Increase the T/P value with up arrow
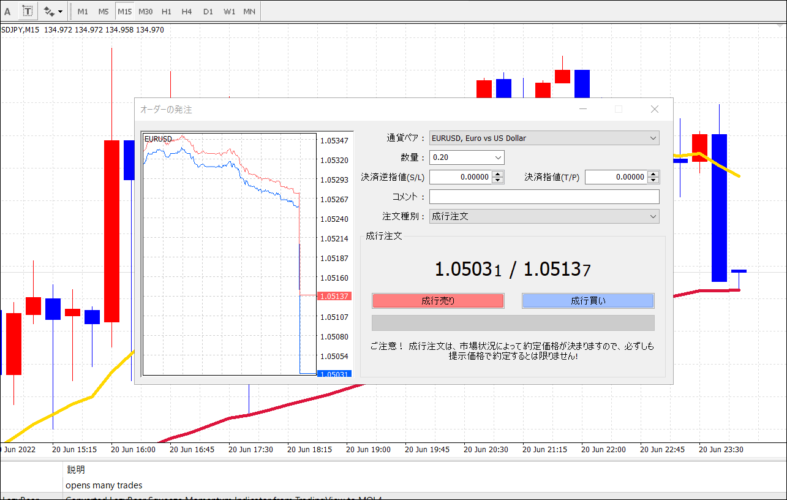Image resolution: width=787 pixels, height=500 pixels. pos(653,174)
